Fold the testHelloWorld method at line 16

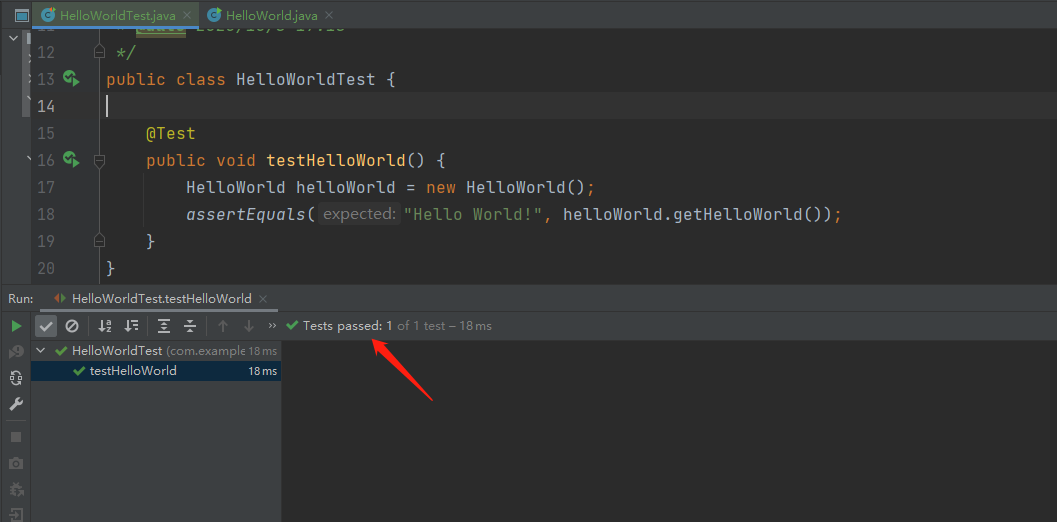100,161
